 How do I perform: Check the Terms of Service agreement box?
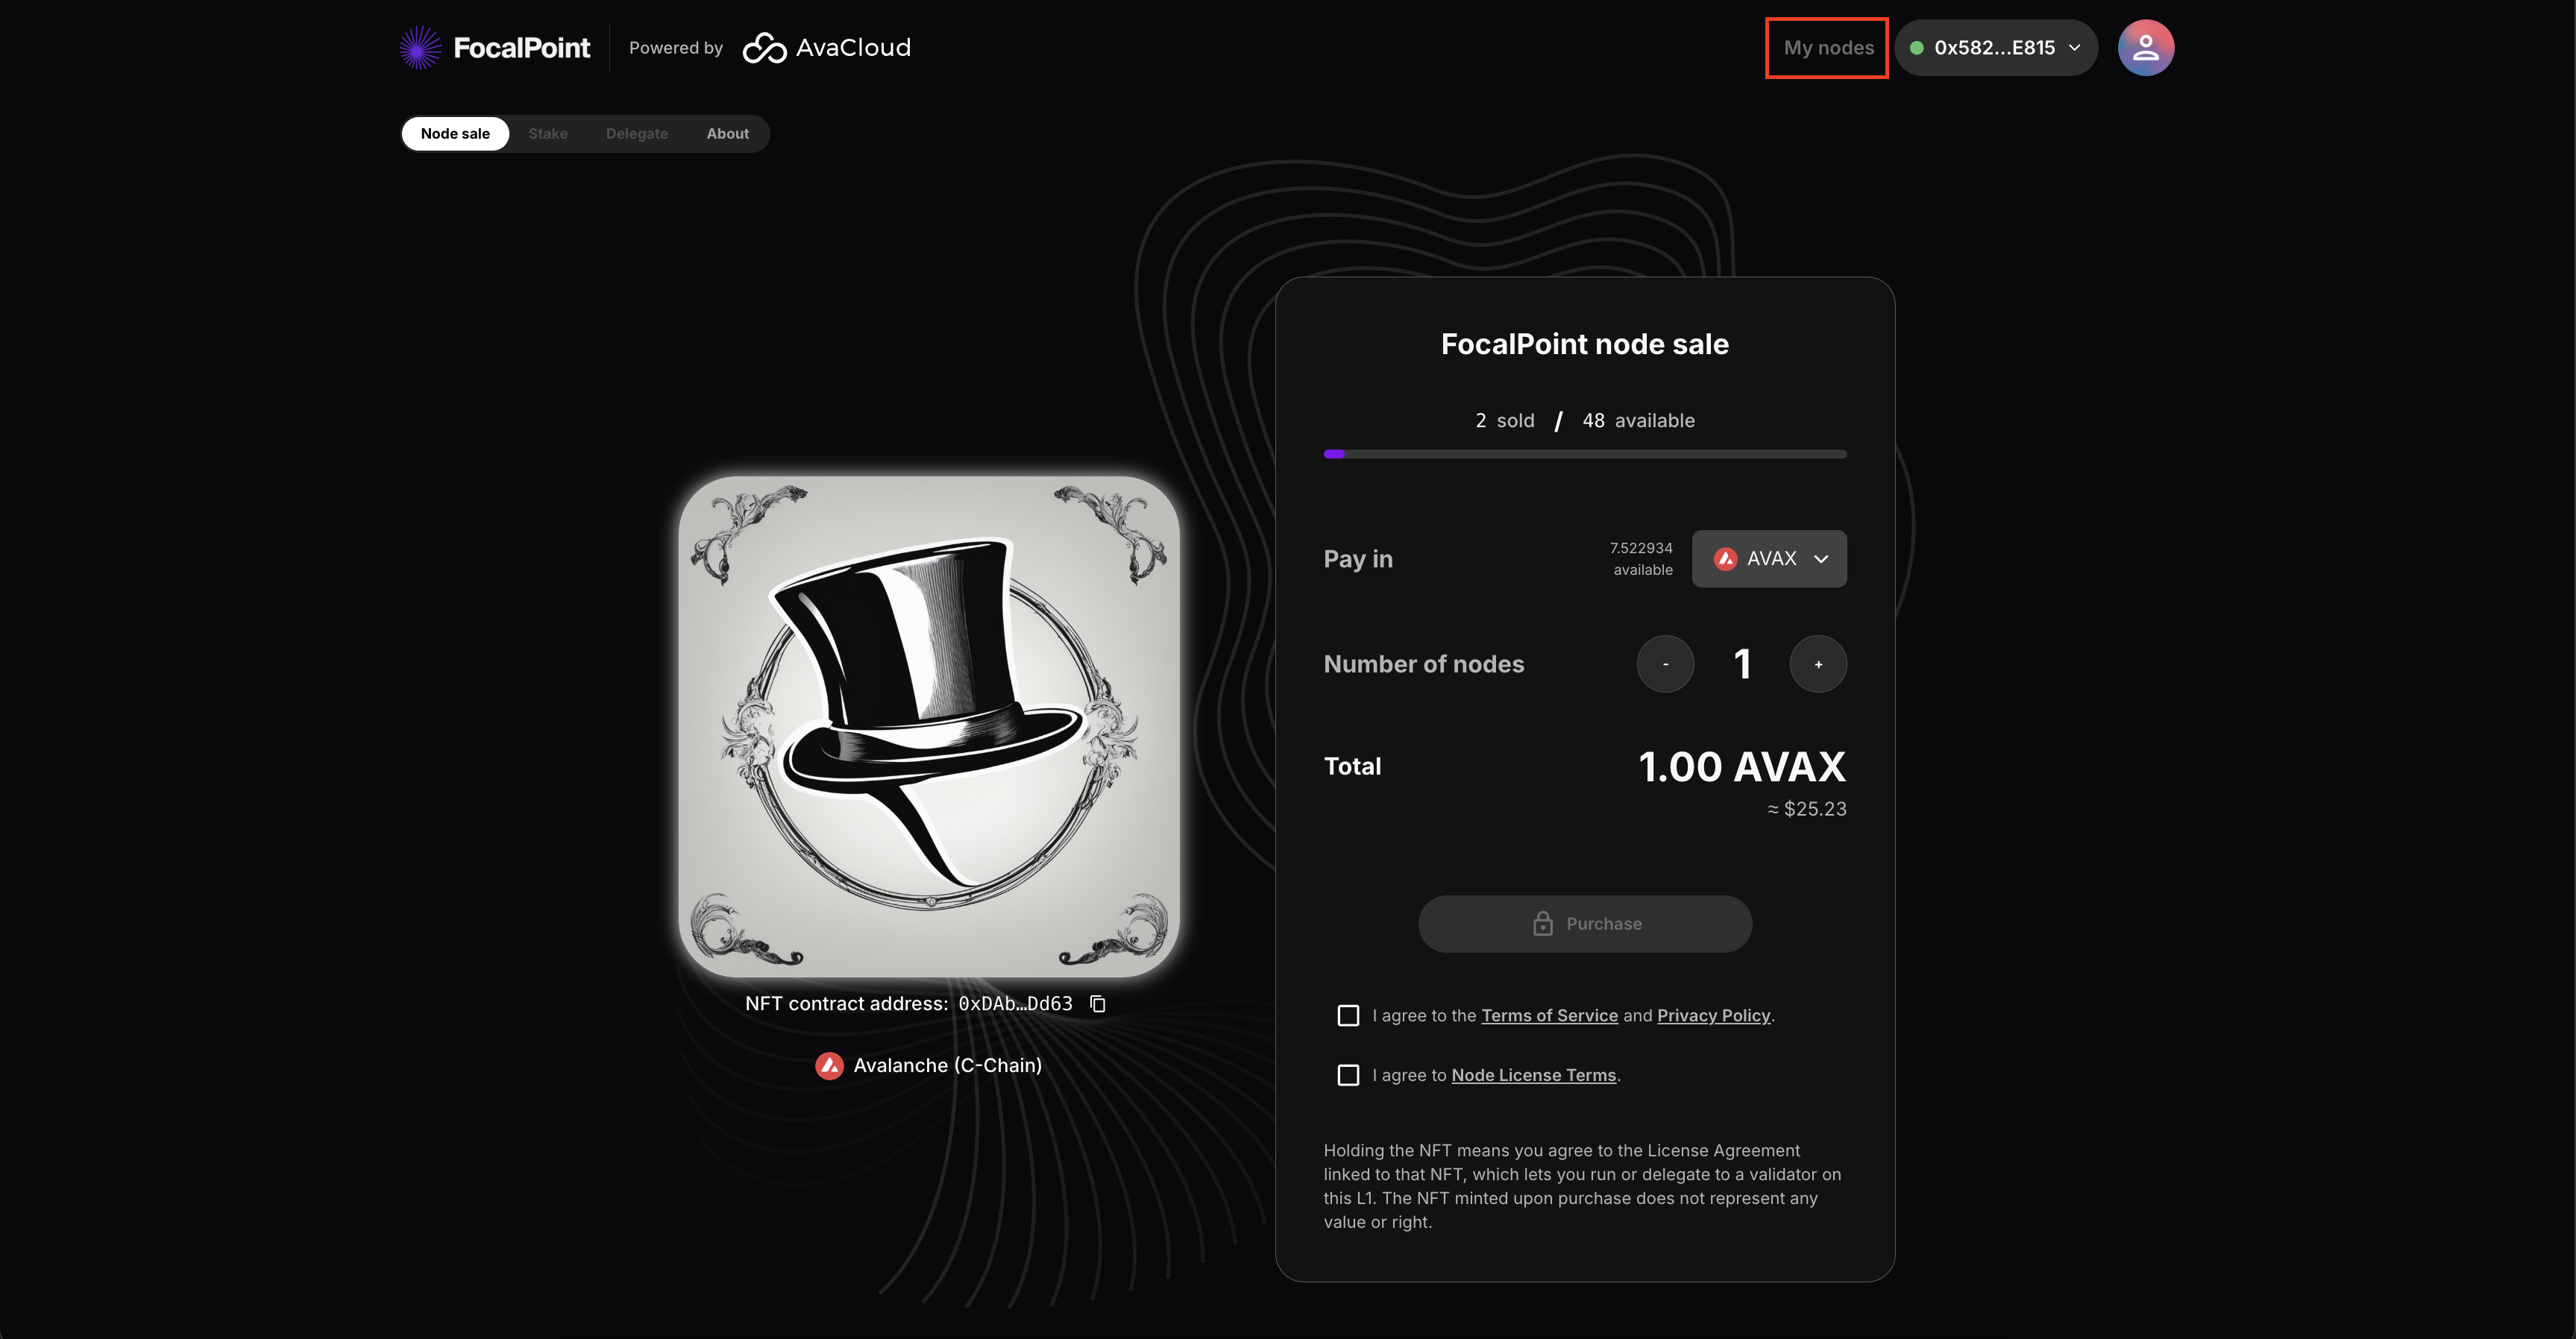[x=1348, y=1016]
